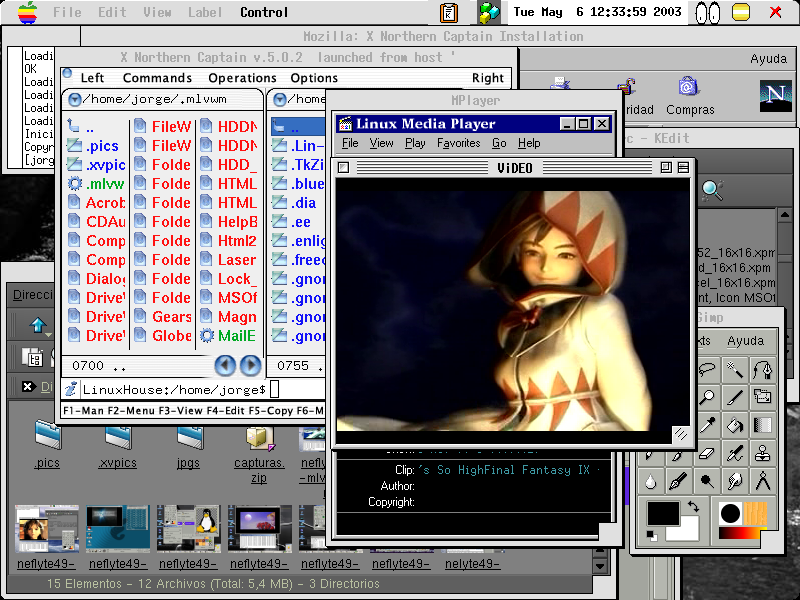Select the GIMP airbrush tool
Viewport: 800px width, 600px height.
point(735,453)
